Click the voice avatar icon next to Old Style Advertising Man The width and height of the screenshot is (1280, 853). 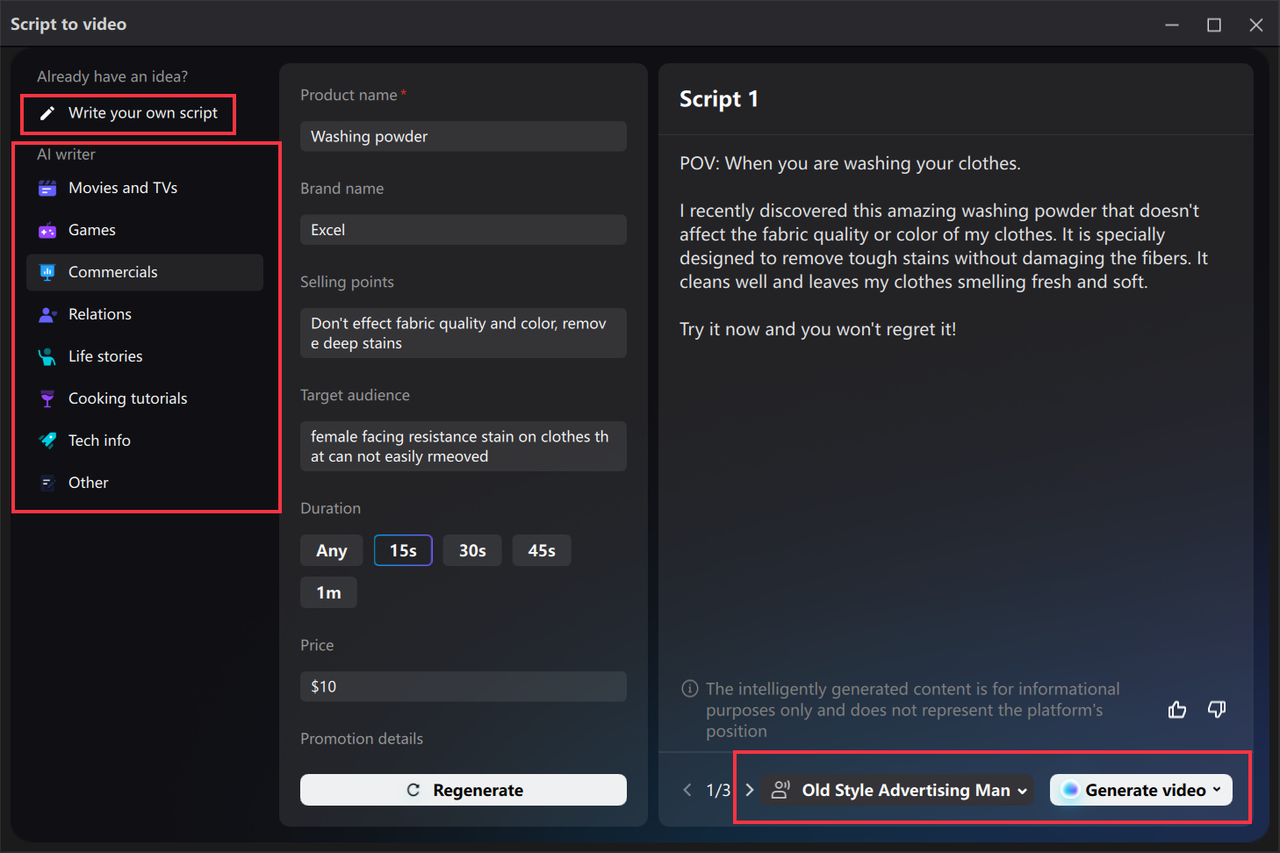(x=780, y=789)
